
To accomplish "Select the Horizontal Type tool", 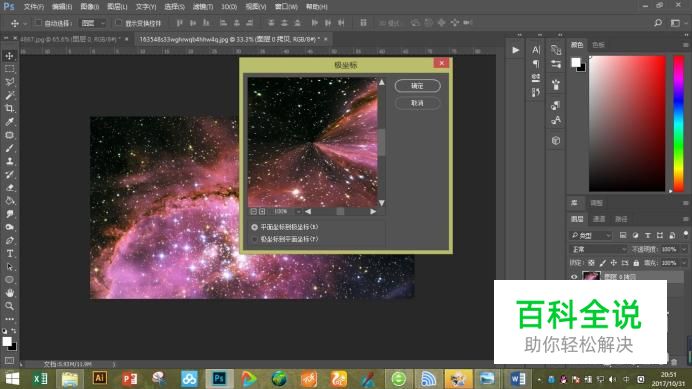I will click(9, 253).
